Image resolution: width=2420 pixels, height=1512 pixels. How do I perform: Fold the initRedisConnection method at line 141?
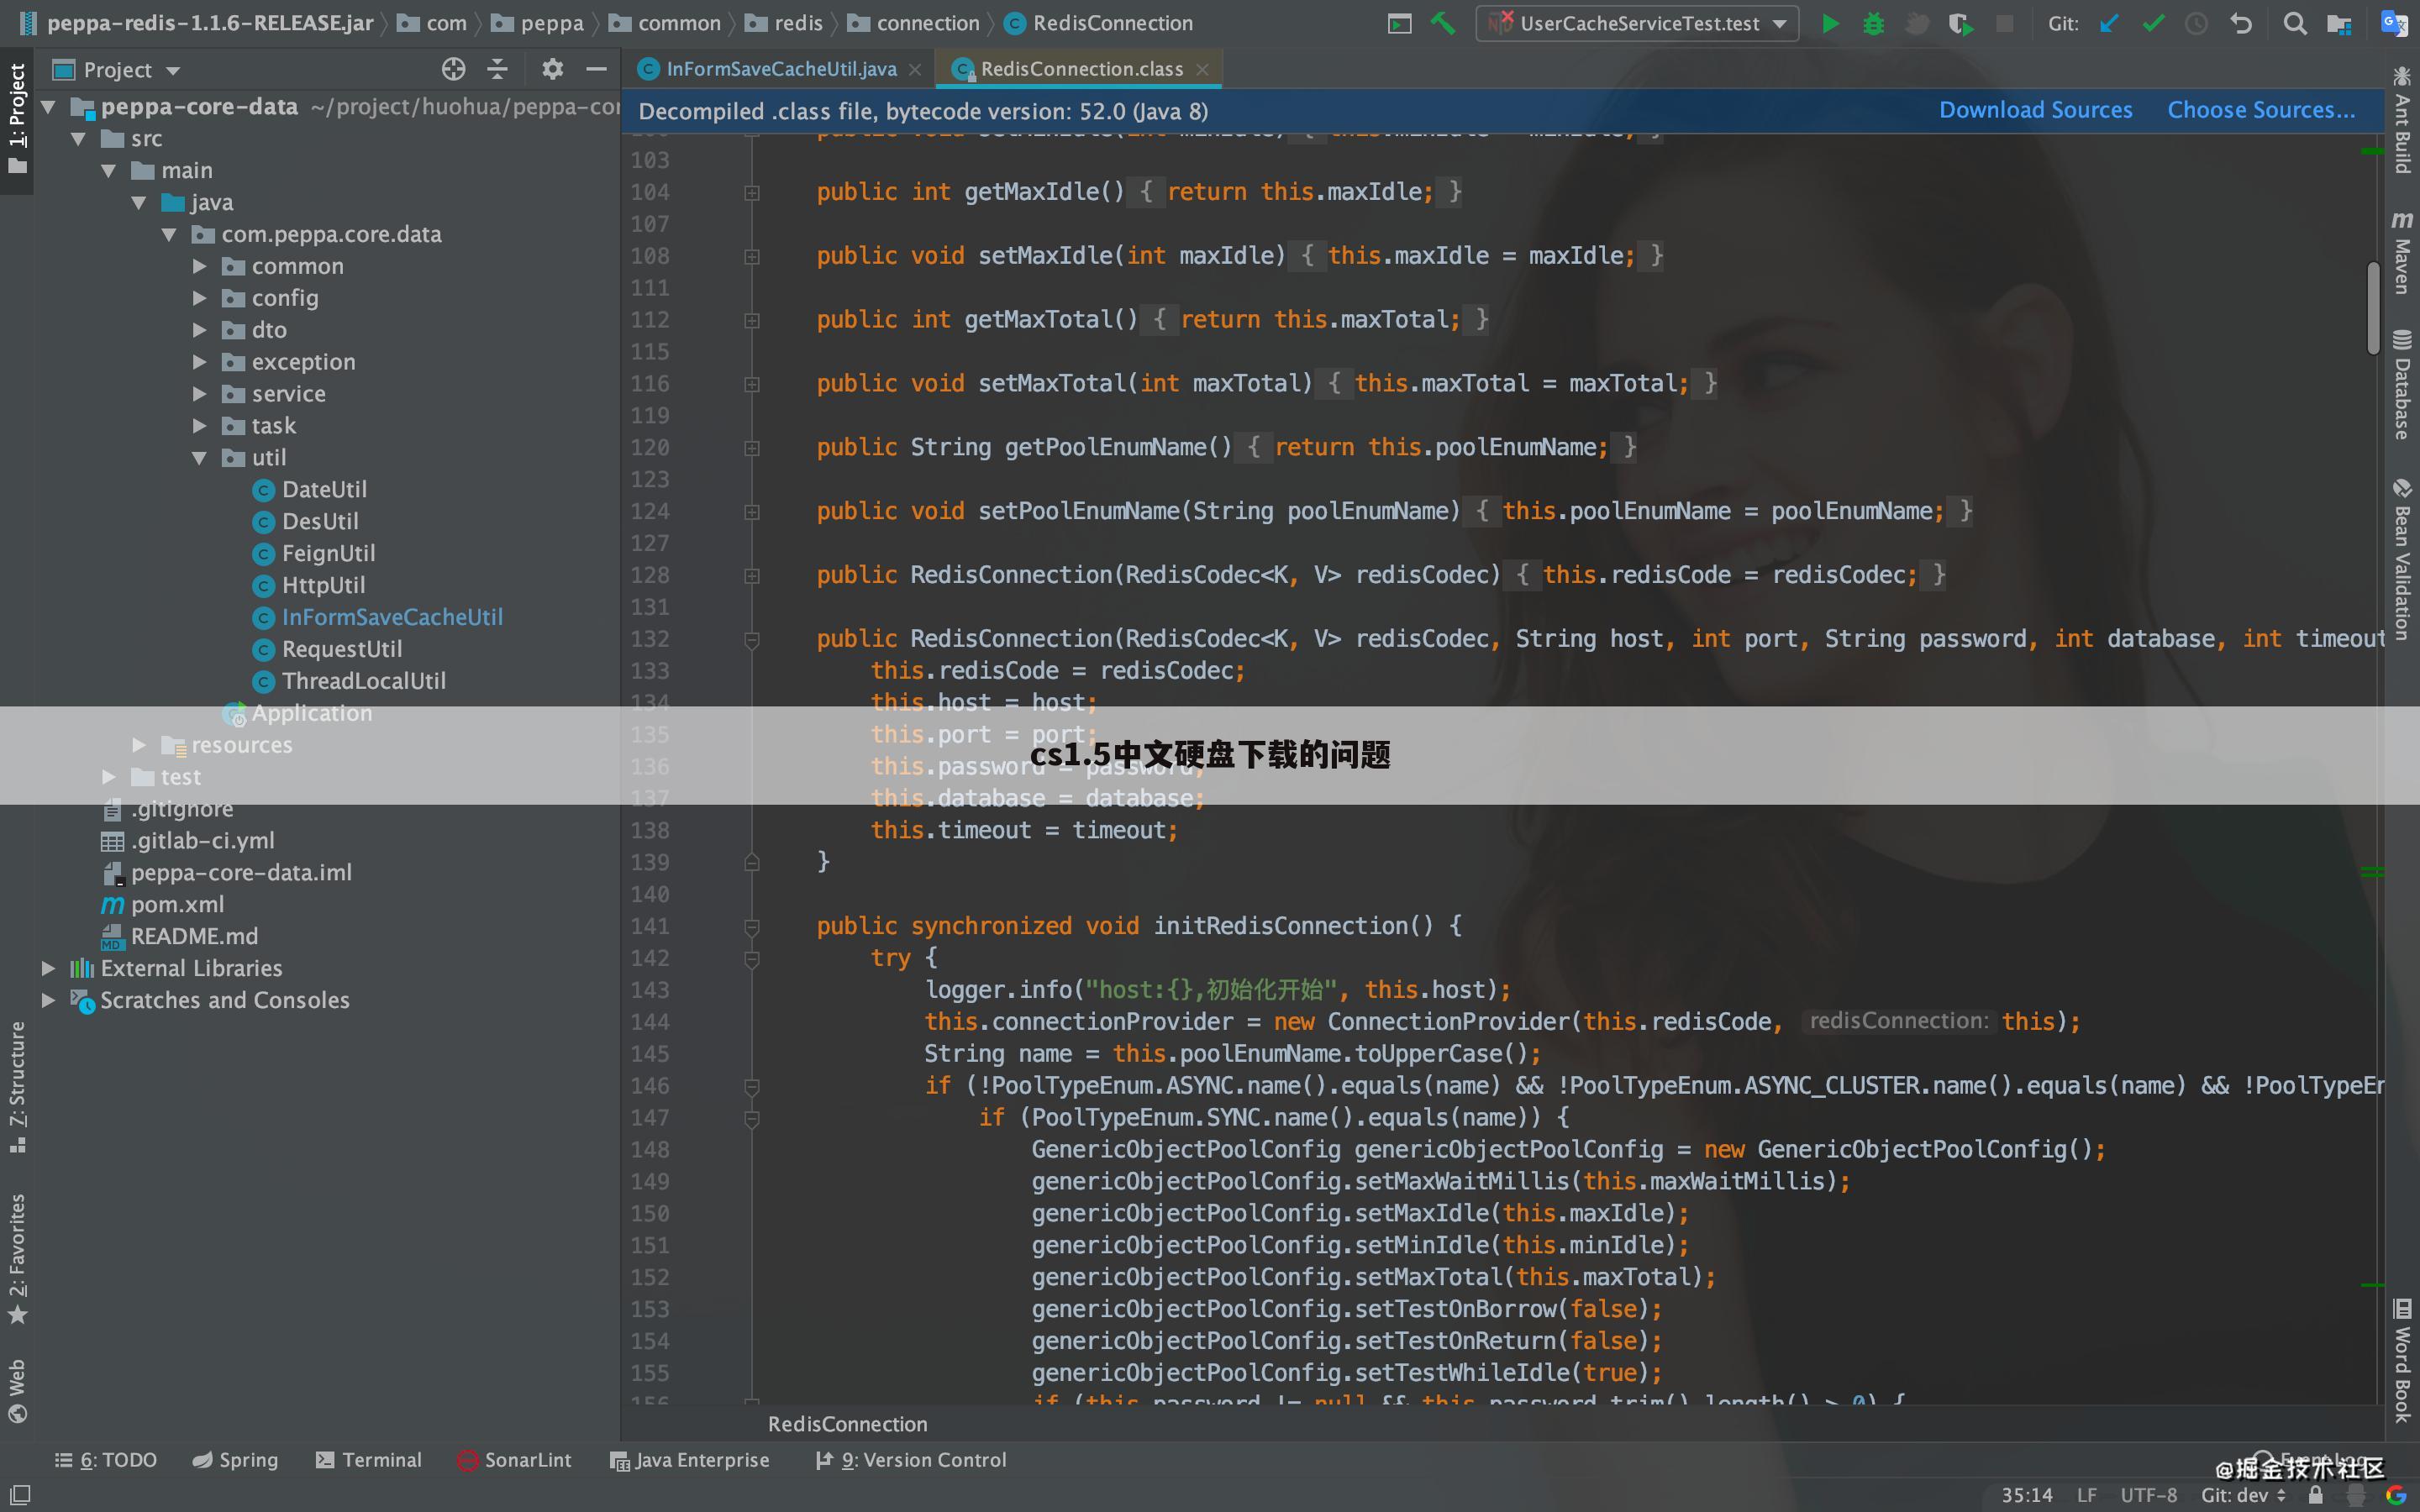click(x=752, y=927)
